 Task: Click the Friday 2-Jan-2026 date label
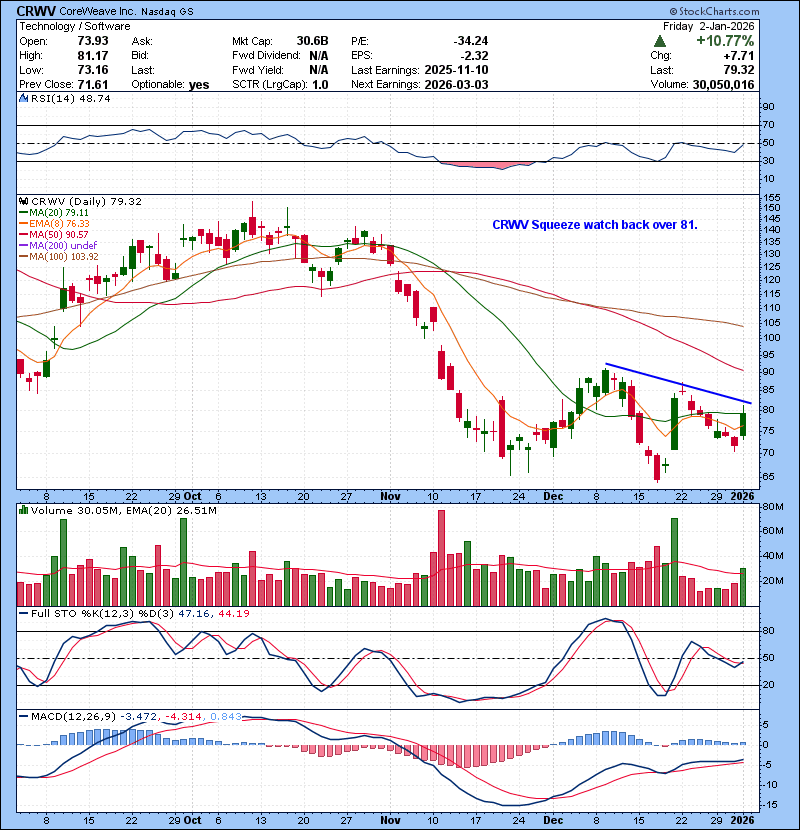point(708,26)
